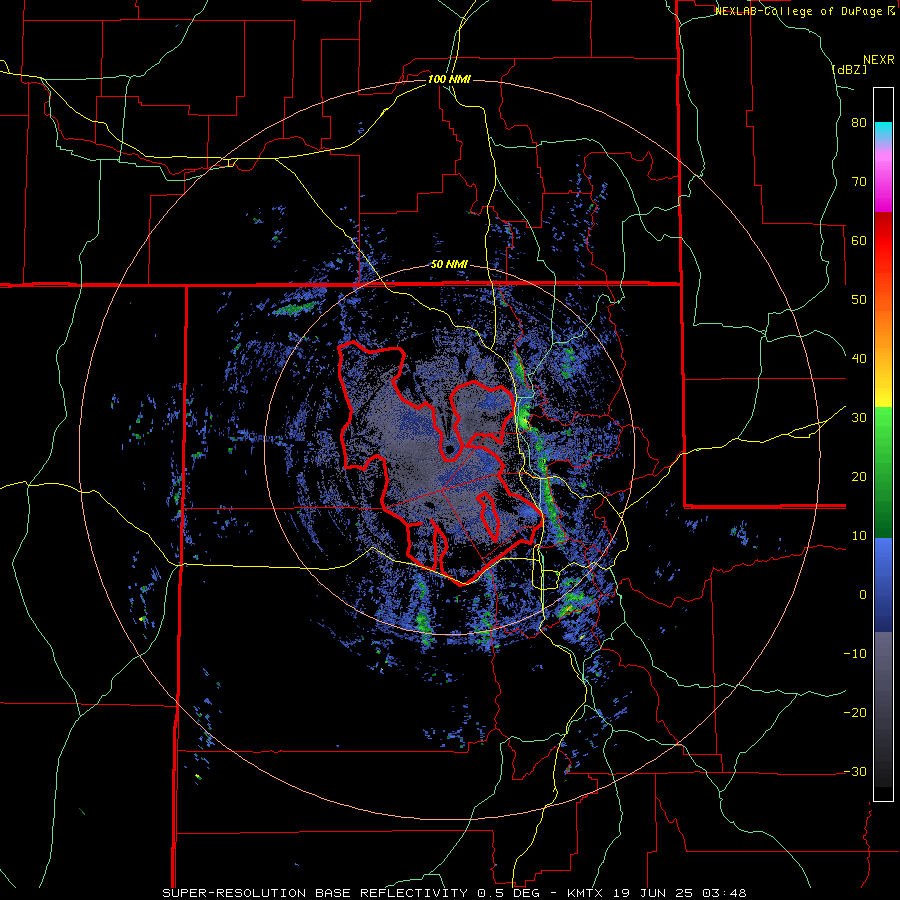
Task: Click the 03:48 timestamp in footer
Action: (x=726, y=893)
